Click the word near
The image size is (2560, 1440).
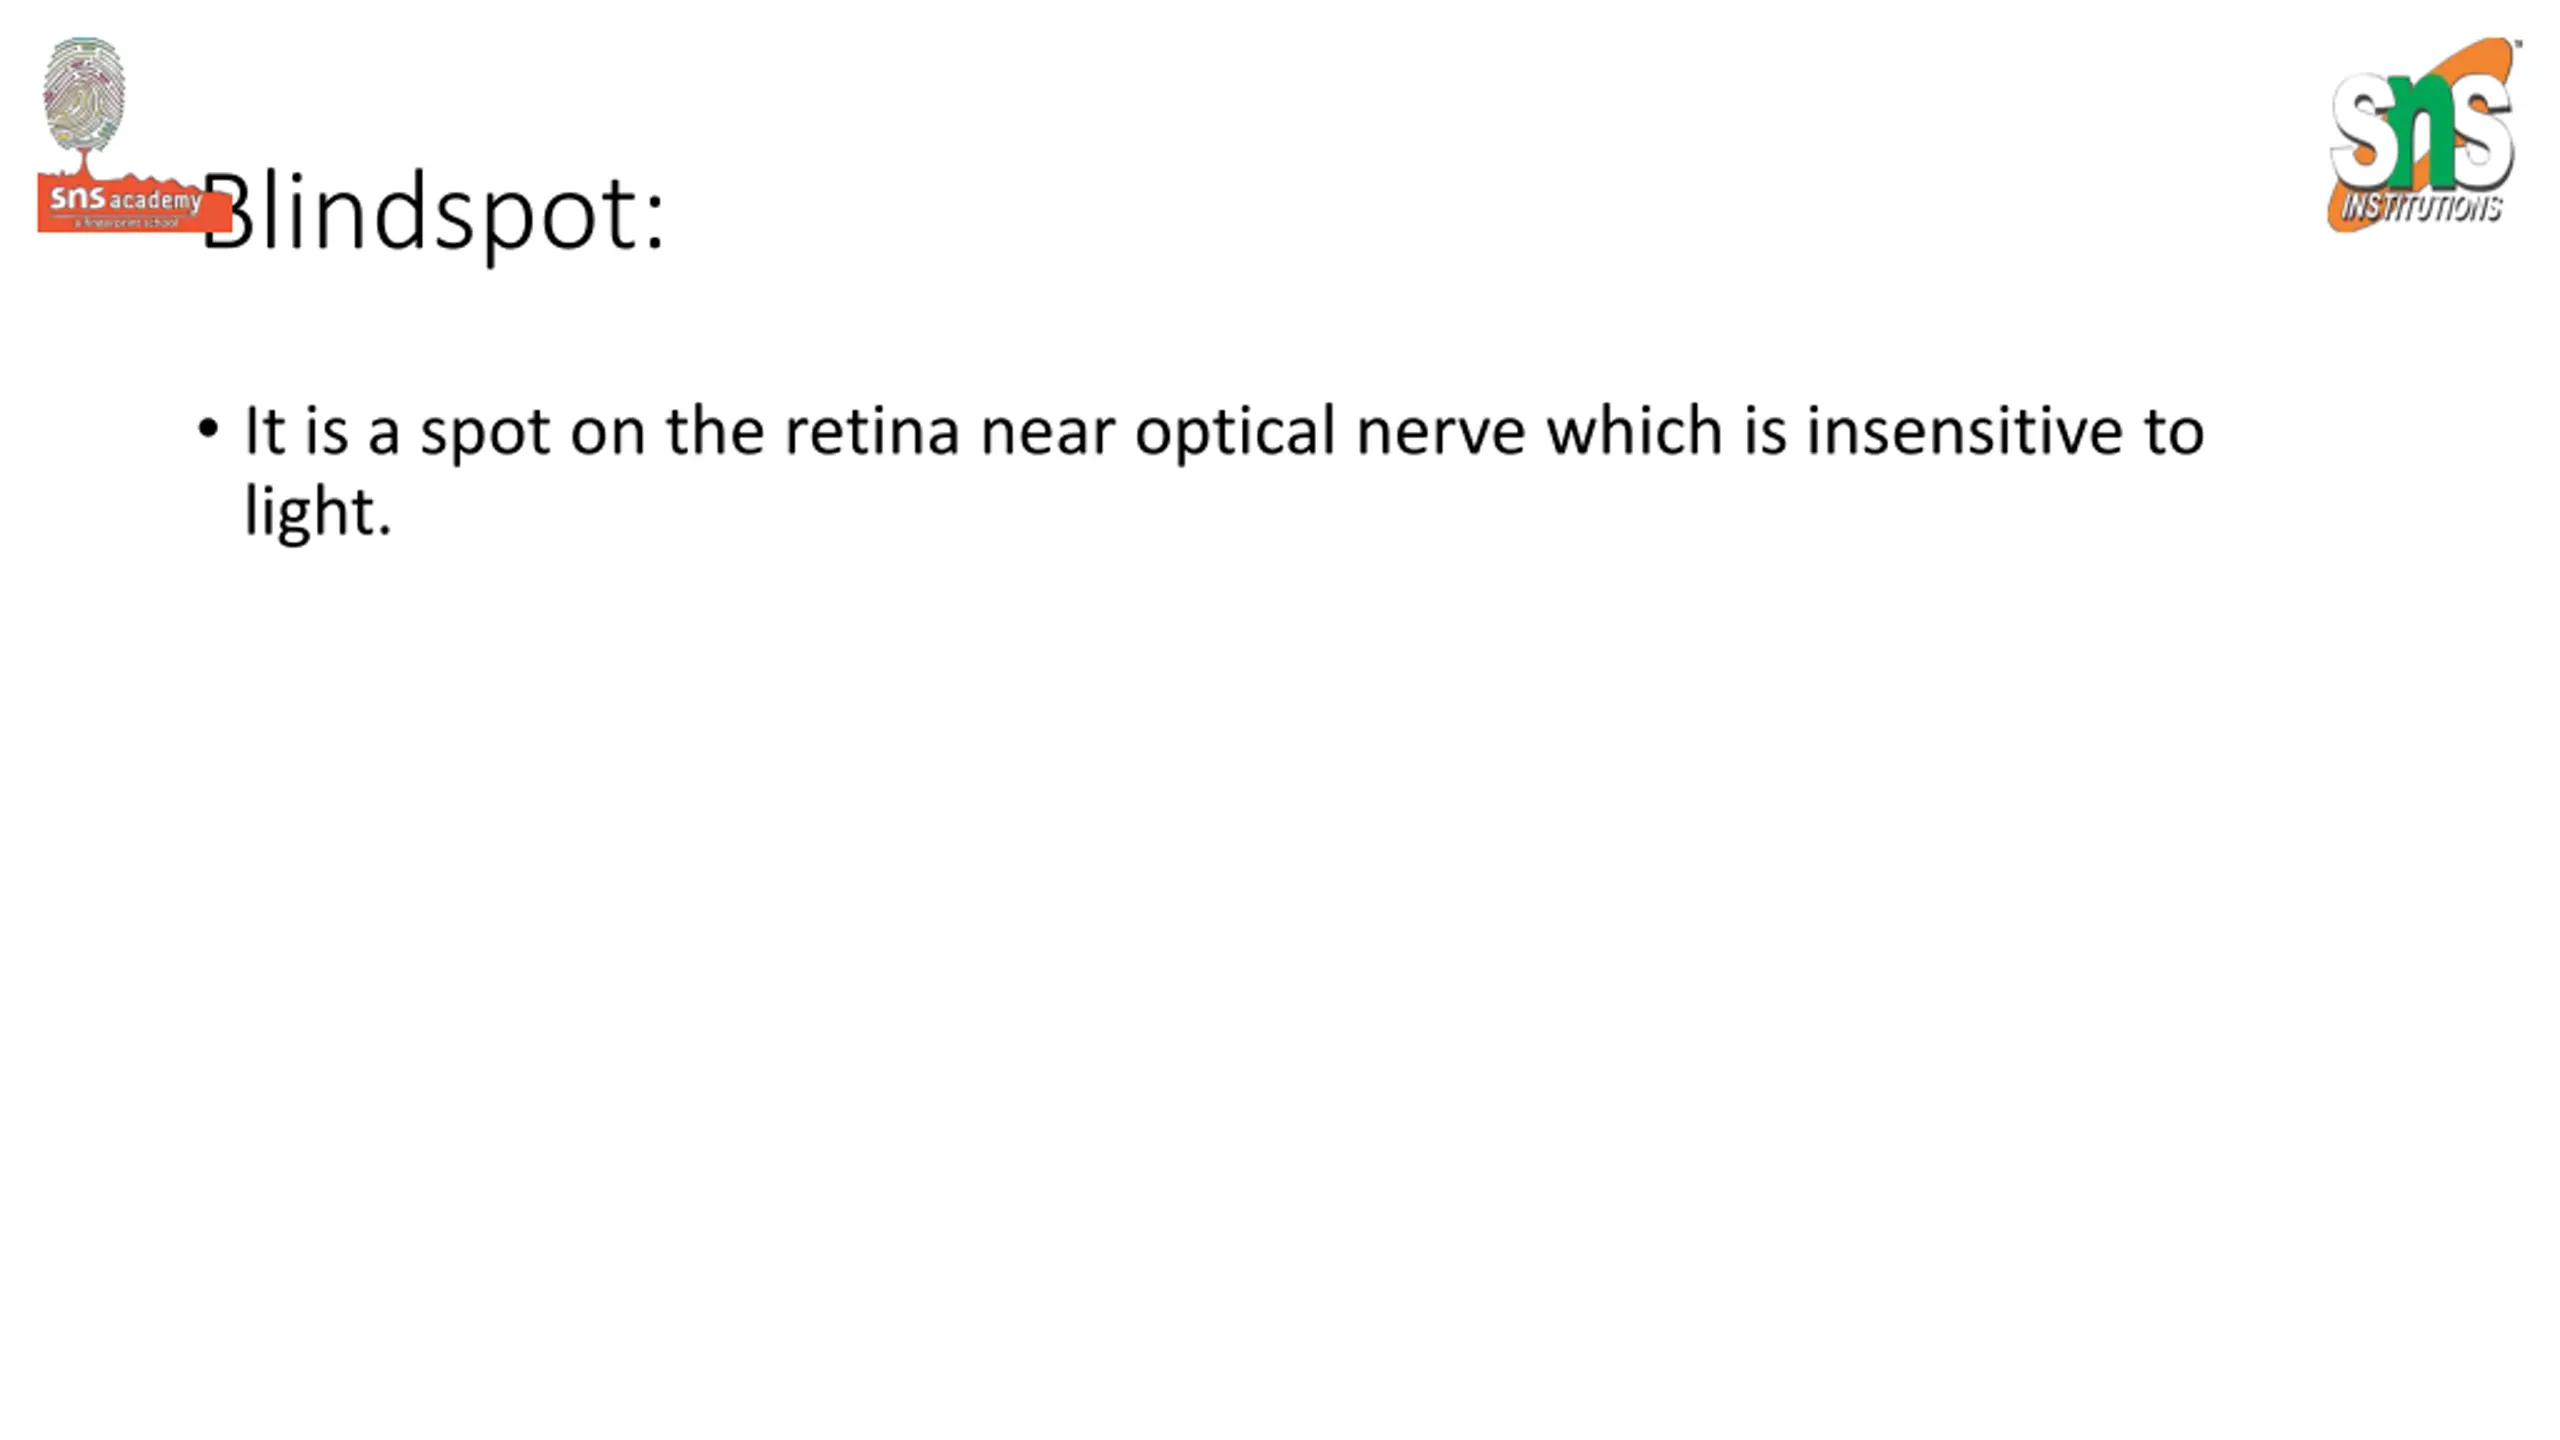[x=1047, y=436]
